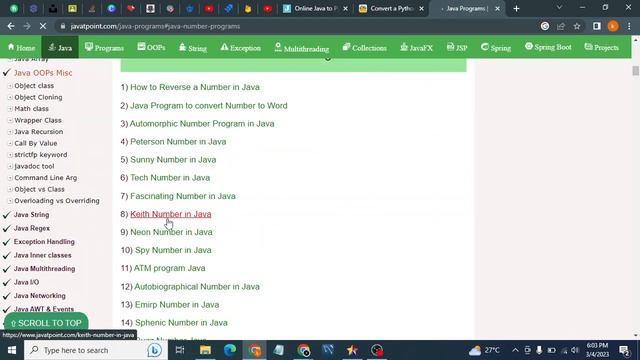This screenshot has height=360, width=640.
Task: Select Object class in sidebar
Action: coord(34,86)
